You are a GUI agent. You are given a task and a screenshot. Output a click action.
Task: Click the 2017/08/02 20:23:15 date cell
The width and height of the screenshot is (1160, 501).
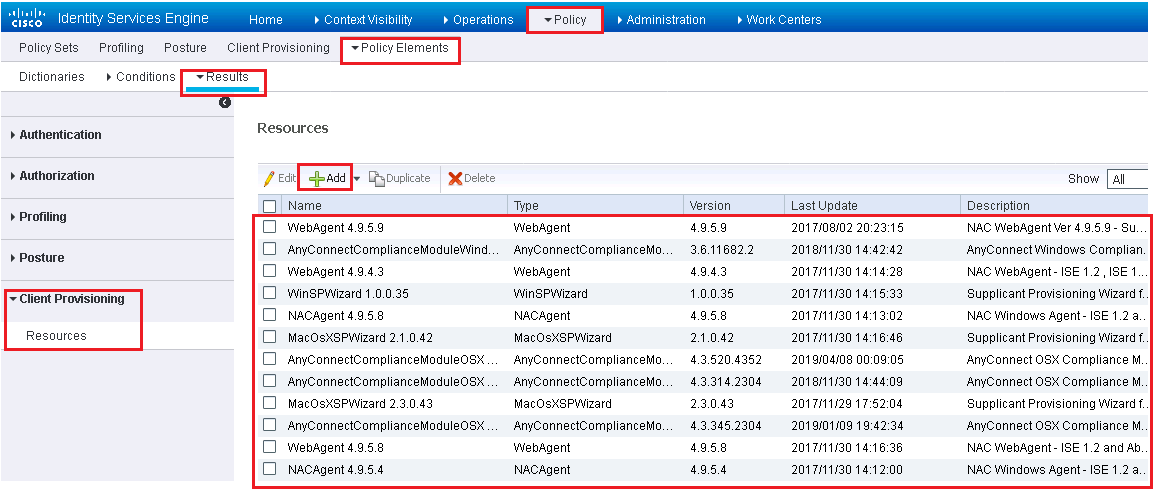(847, 227)
